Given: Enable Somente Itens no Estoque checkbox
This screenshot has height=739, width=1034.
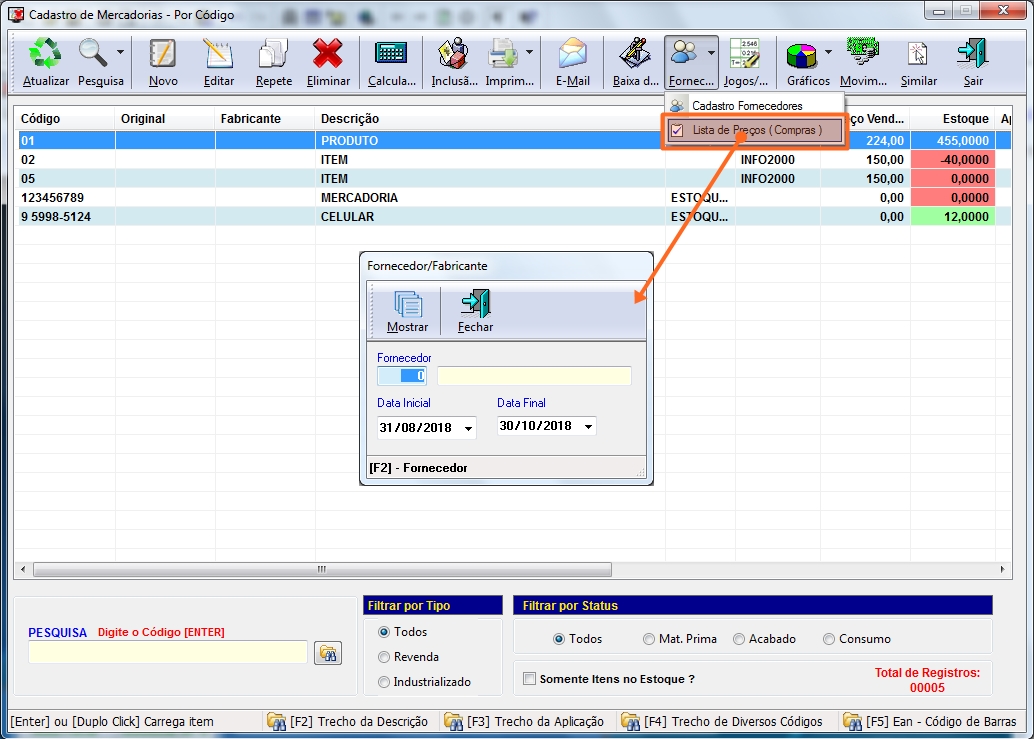Looking at the screenshot, I should tap(529, 679).
